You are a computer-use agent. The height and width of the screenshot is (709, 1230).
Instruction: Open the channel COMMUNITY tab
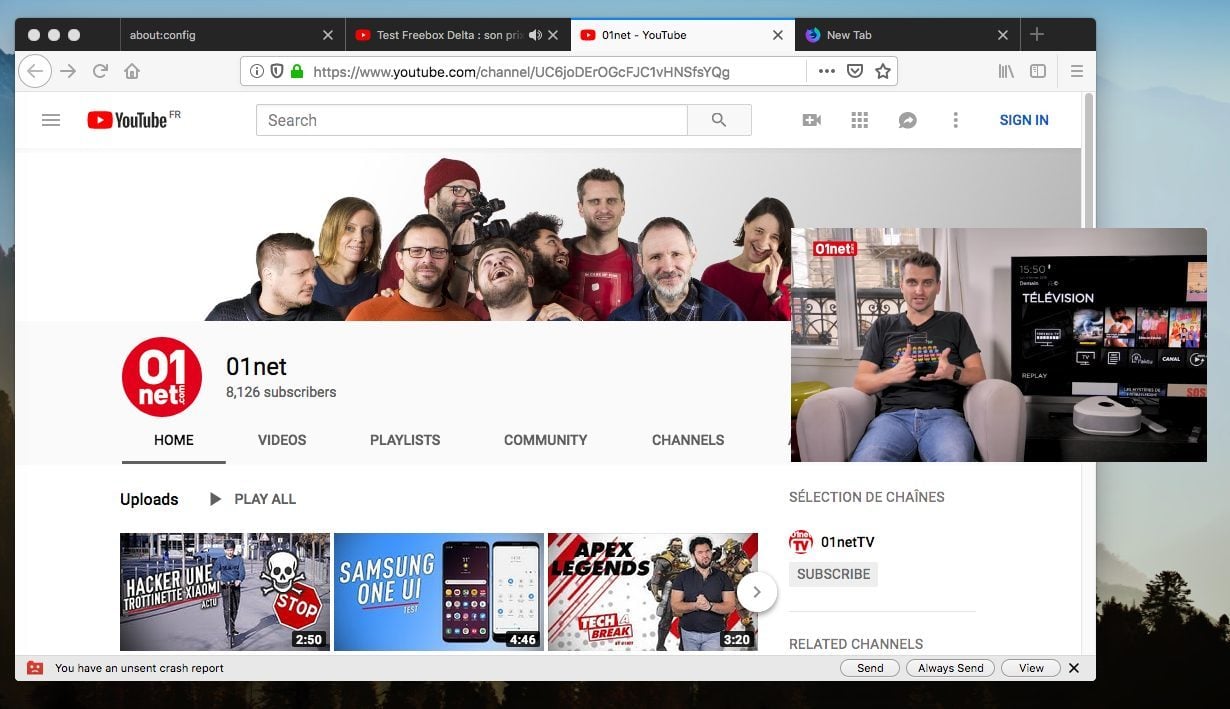pyautogui.click(x=545, y=440)
